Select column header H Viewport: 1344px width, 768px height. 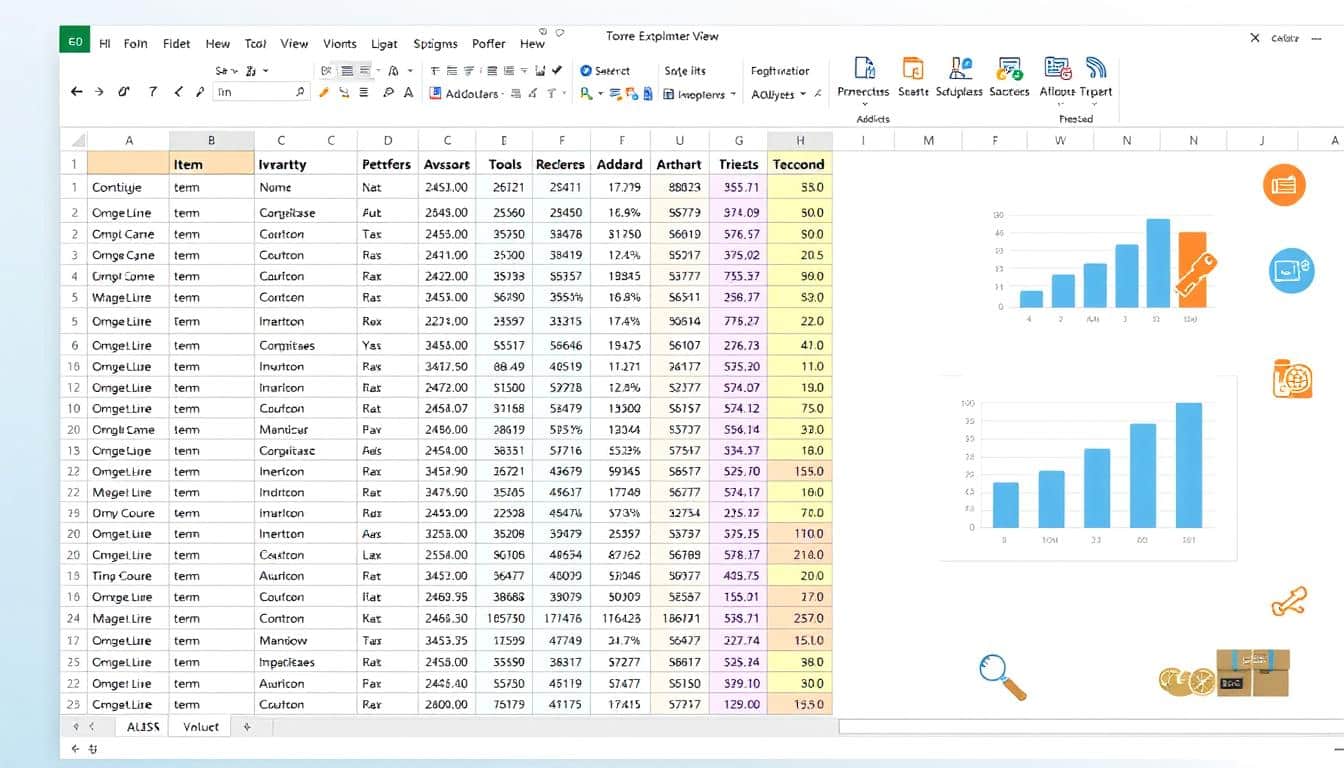tap(800, 141)
